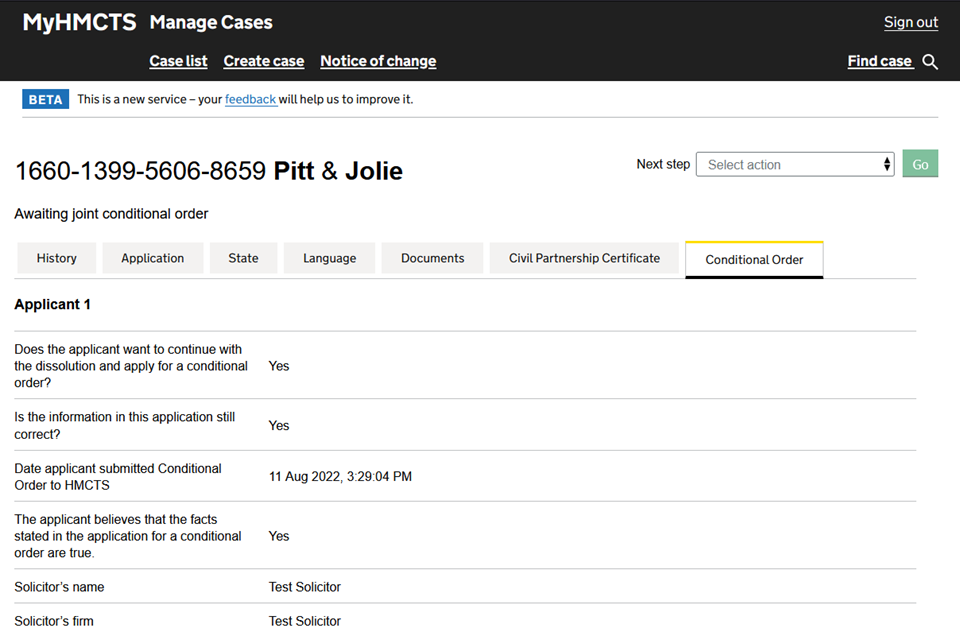The width and height of the screenshot is (960, 640).
Task: Click the Select action dropdown arrows
Action: point(887,165)
